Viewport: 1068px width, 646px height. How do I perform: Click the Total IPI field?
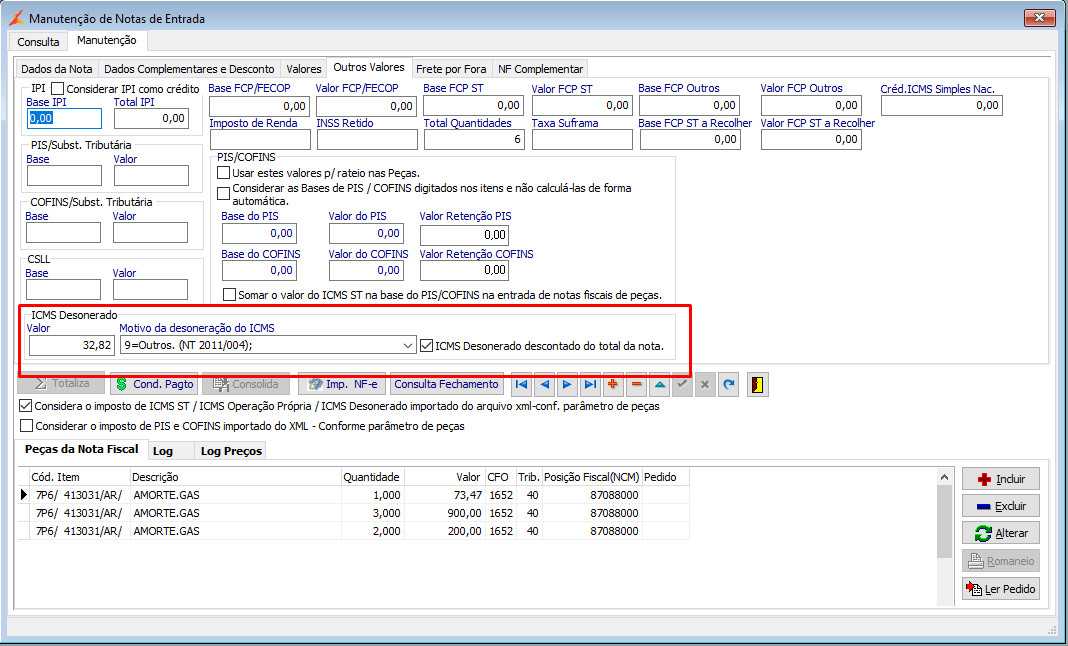click(x=151, y=119)
